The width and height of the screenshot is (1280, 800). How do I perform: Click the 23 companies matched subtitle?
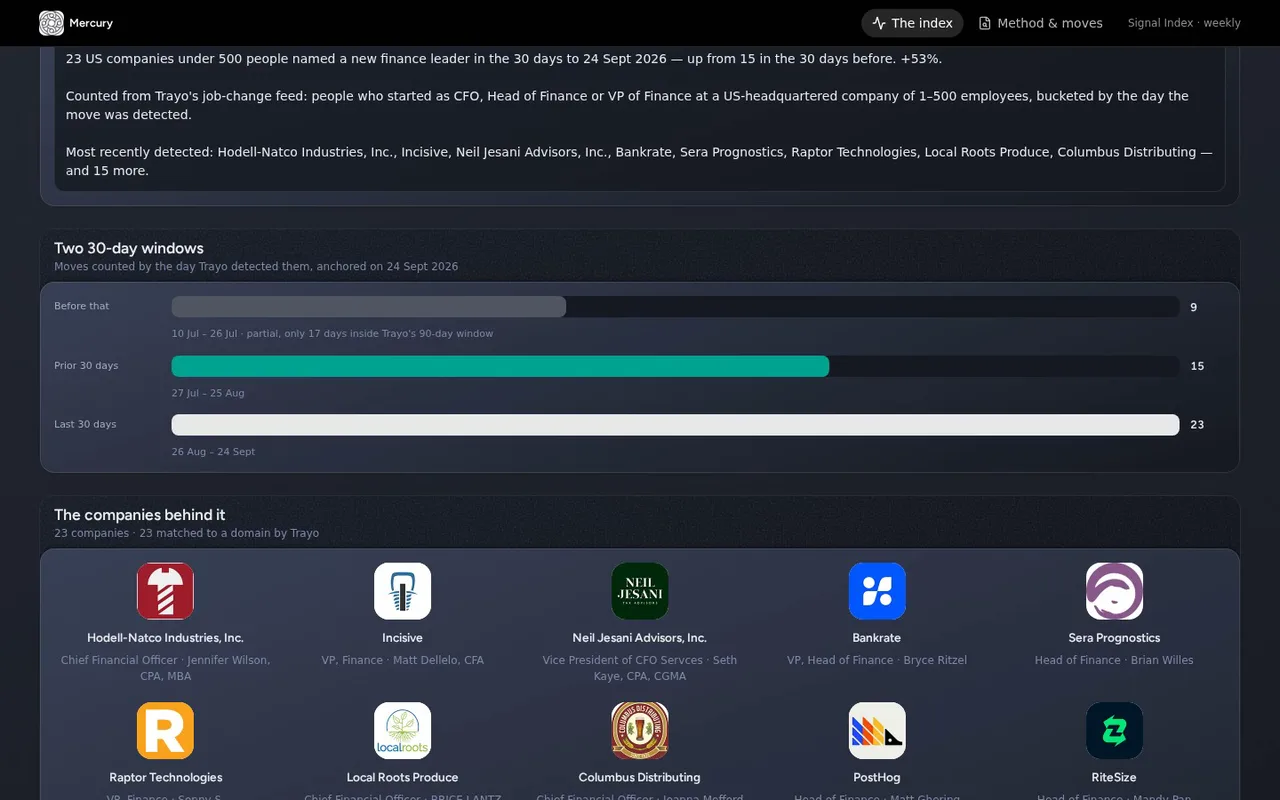pos(187,533)
